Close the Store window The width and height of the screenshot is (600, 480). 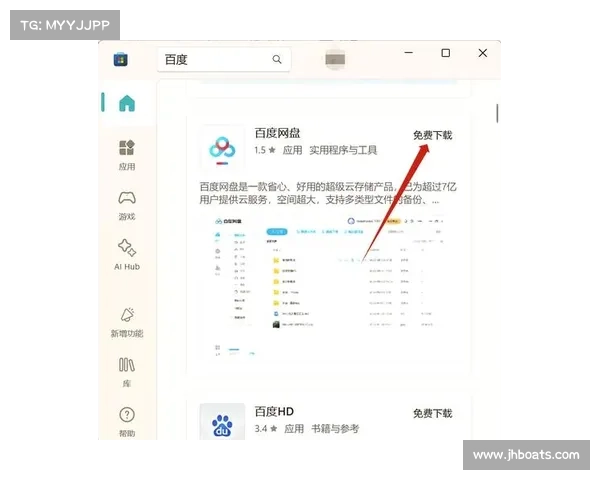point(483,53)
